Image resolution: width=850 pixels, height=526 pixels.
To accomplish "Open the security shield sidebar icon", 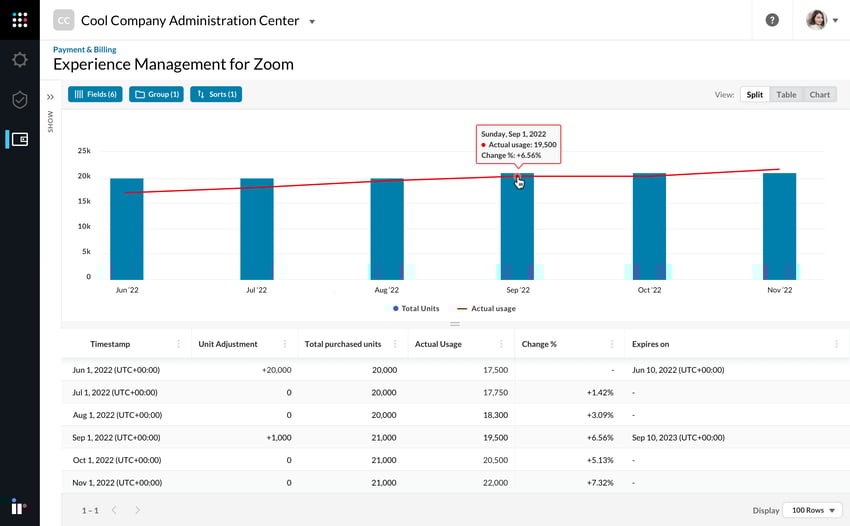I will coord(19,100).
